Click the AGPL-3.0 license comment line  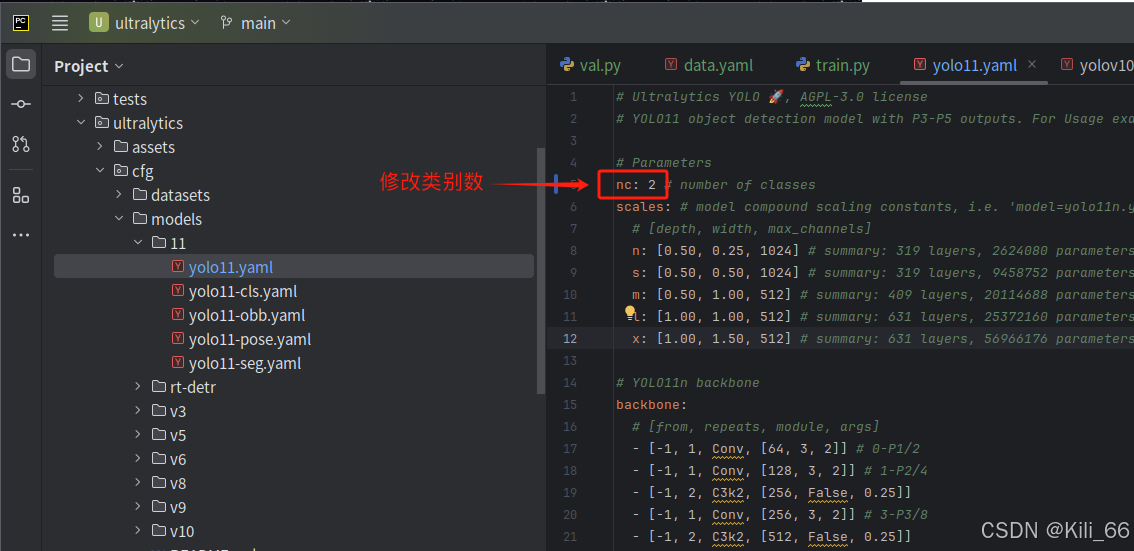tap(772, 97)
